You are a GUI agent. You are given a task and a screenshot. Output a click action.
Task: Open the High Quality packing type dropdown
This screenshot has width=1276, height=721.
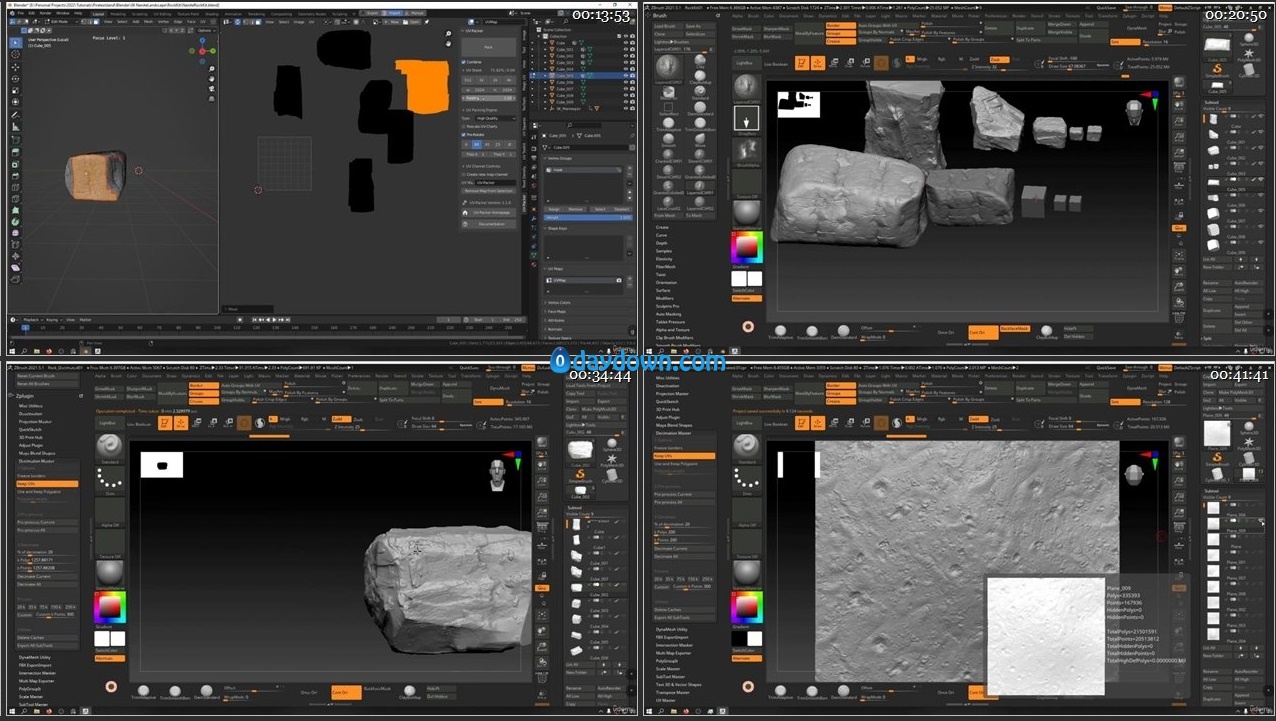pyautogui.click(x=494, y=118)
